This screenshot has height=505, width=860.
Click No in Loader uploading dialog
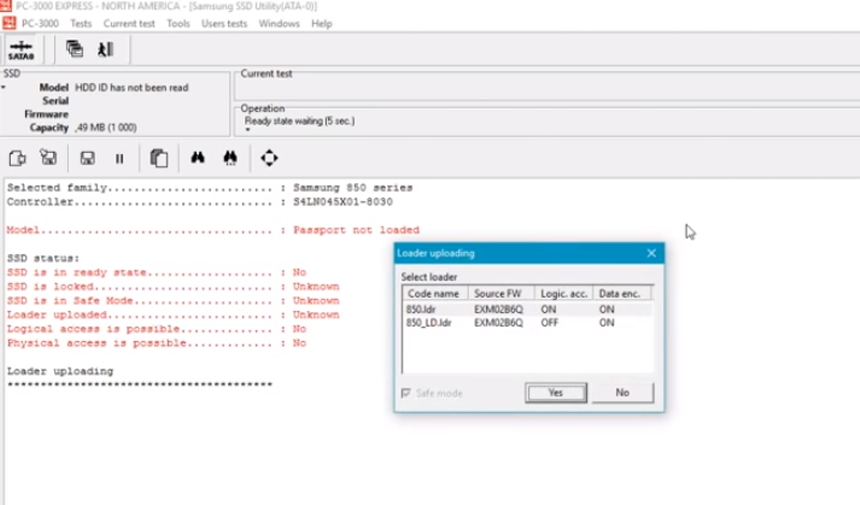pos(623,393)
